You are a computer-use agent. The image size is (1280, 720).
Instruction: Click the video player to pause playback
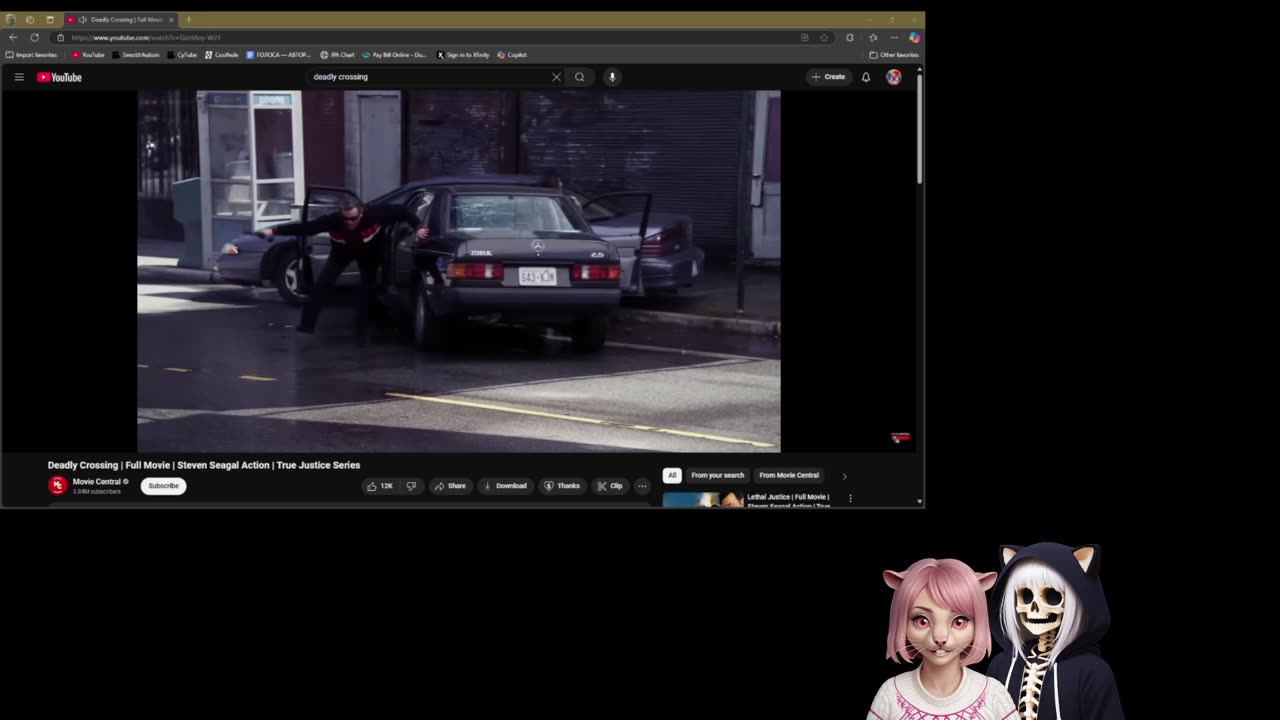click(458, 271)
